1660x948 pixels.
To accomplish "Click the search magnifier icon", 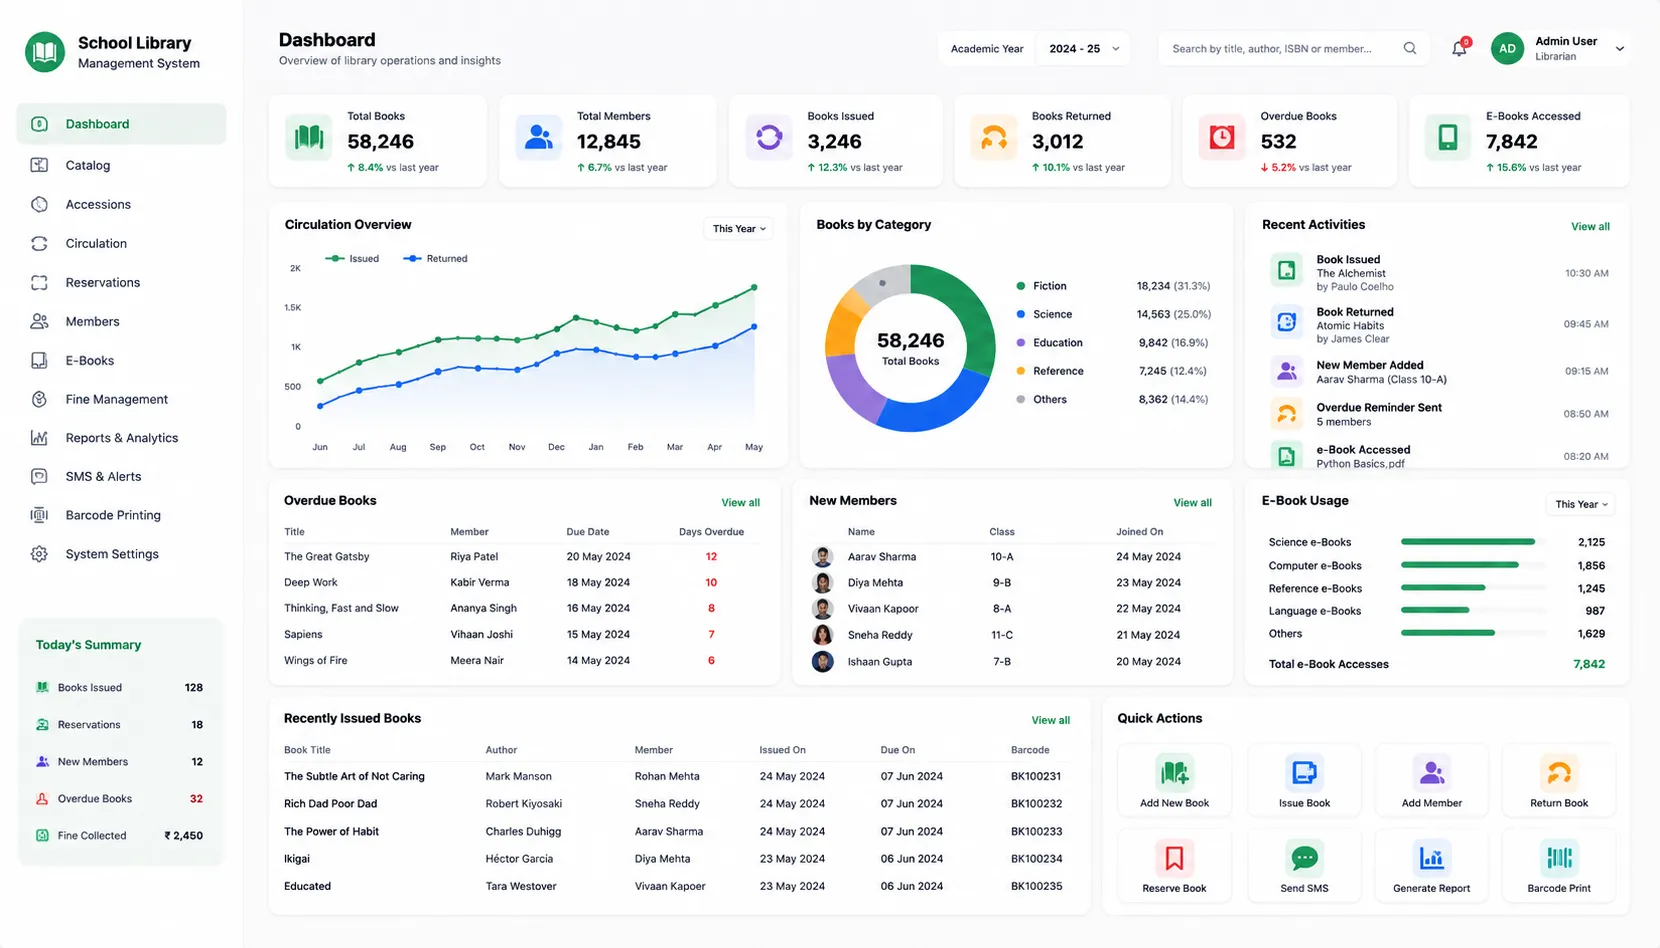I will 1410,48.
